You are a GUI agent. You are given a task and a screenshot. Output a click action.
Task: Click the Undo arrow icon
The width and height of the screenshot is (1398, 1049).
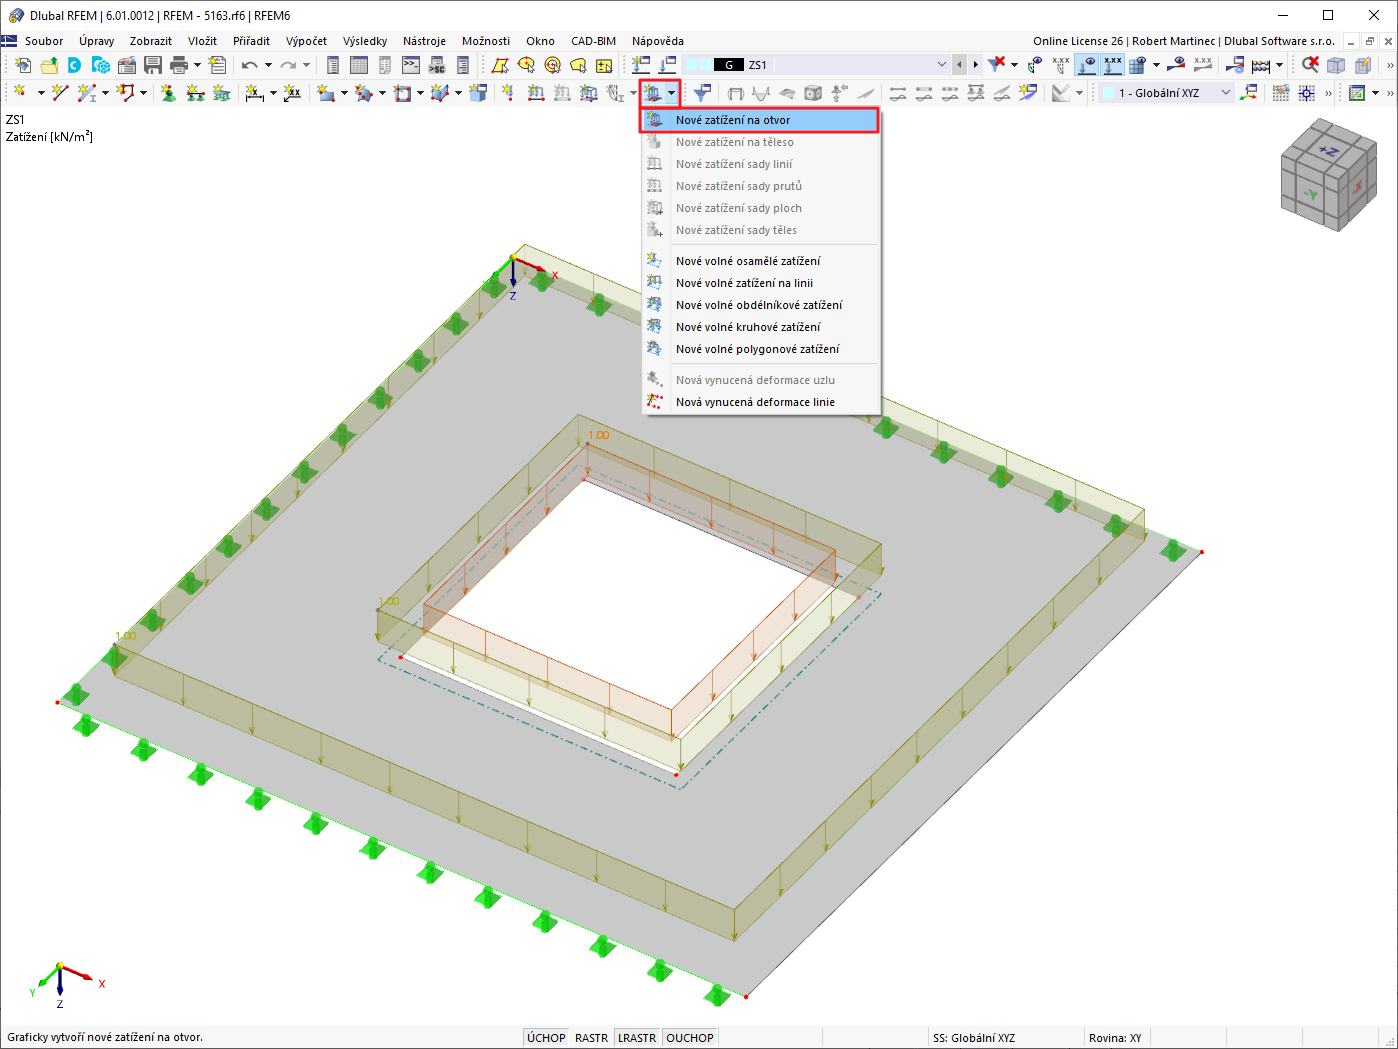coord(249,65)
